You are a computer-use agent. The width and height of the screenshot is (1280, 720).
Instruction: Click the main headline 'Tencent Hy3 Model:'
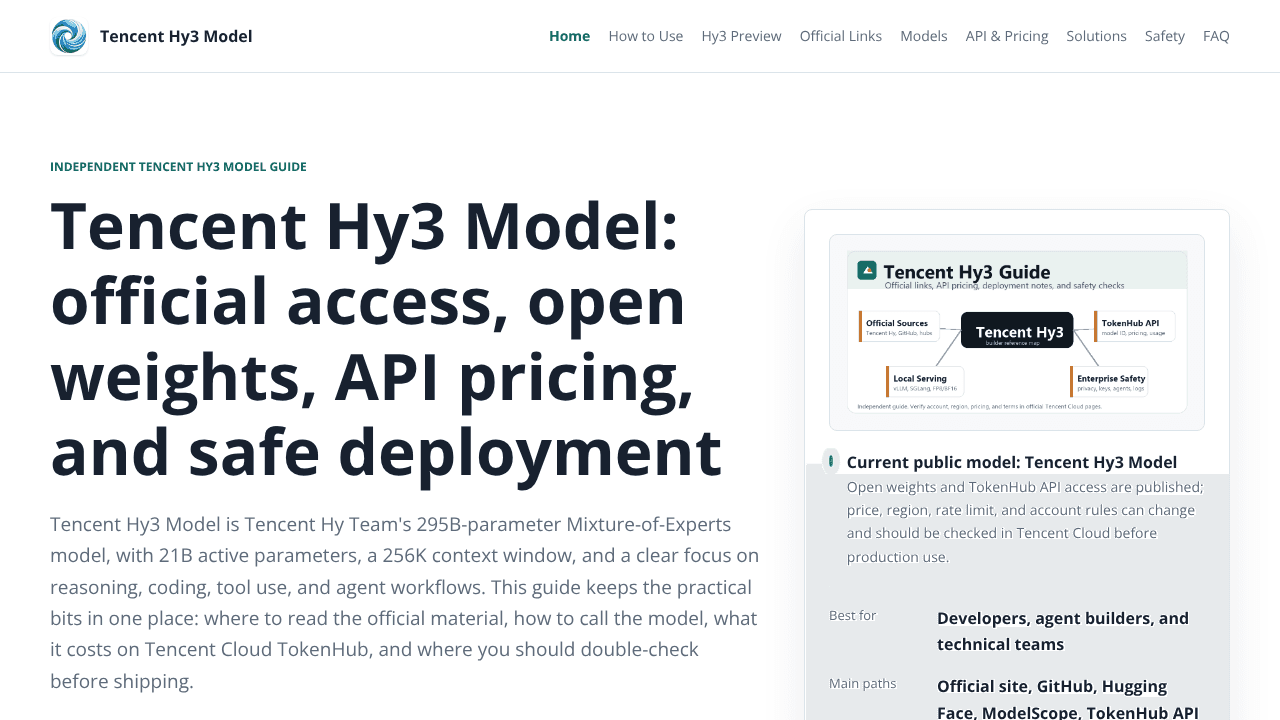click(x=365, y=225)
